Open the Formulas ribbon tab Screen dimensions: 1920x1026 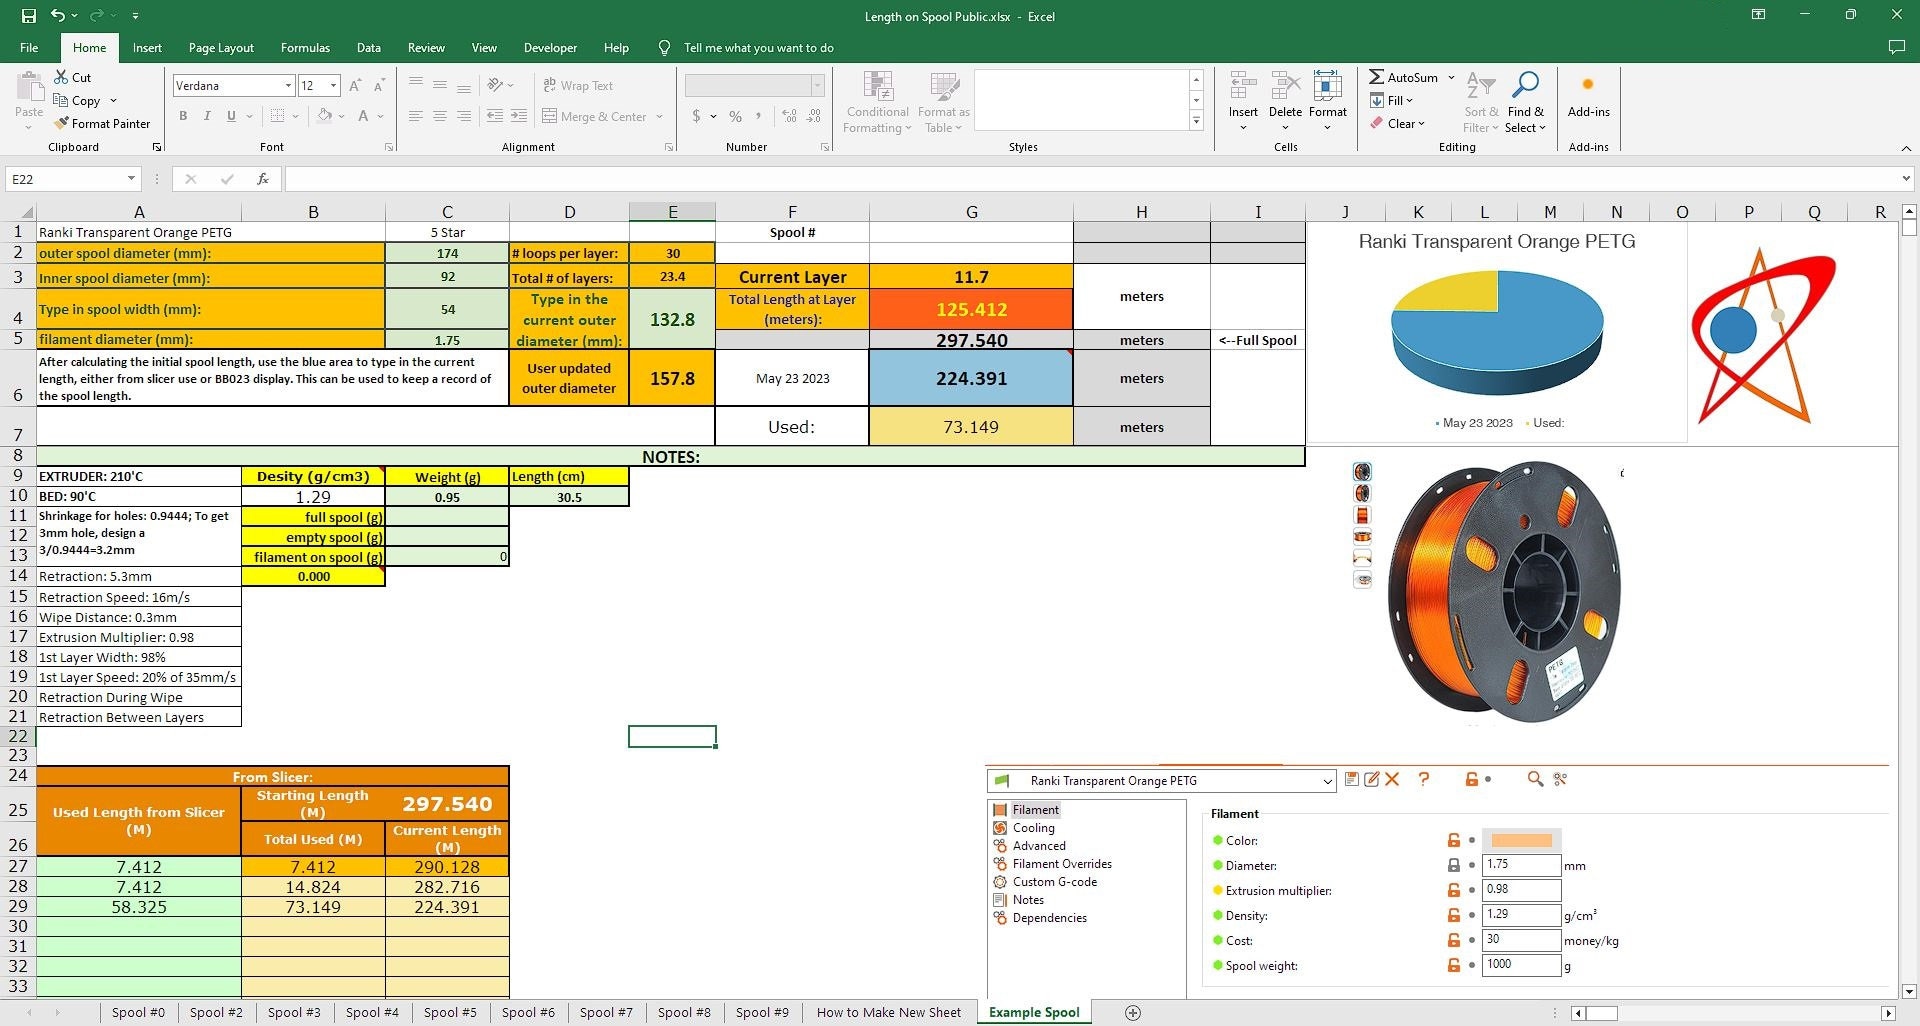click(x=305, y=47)
